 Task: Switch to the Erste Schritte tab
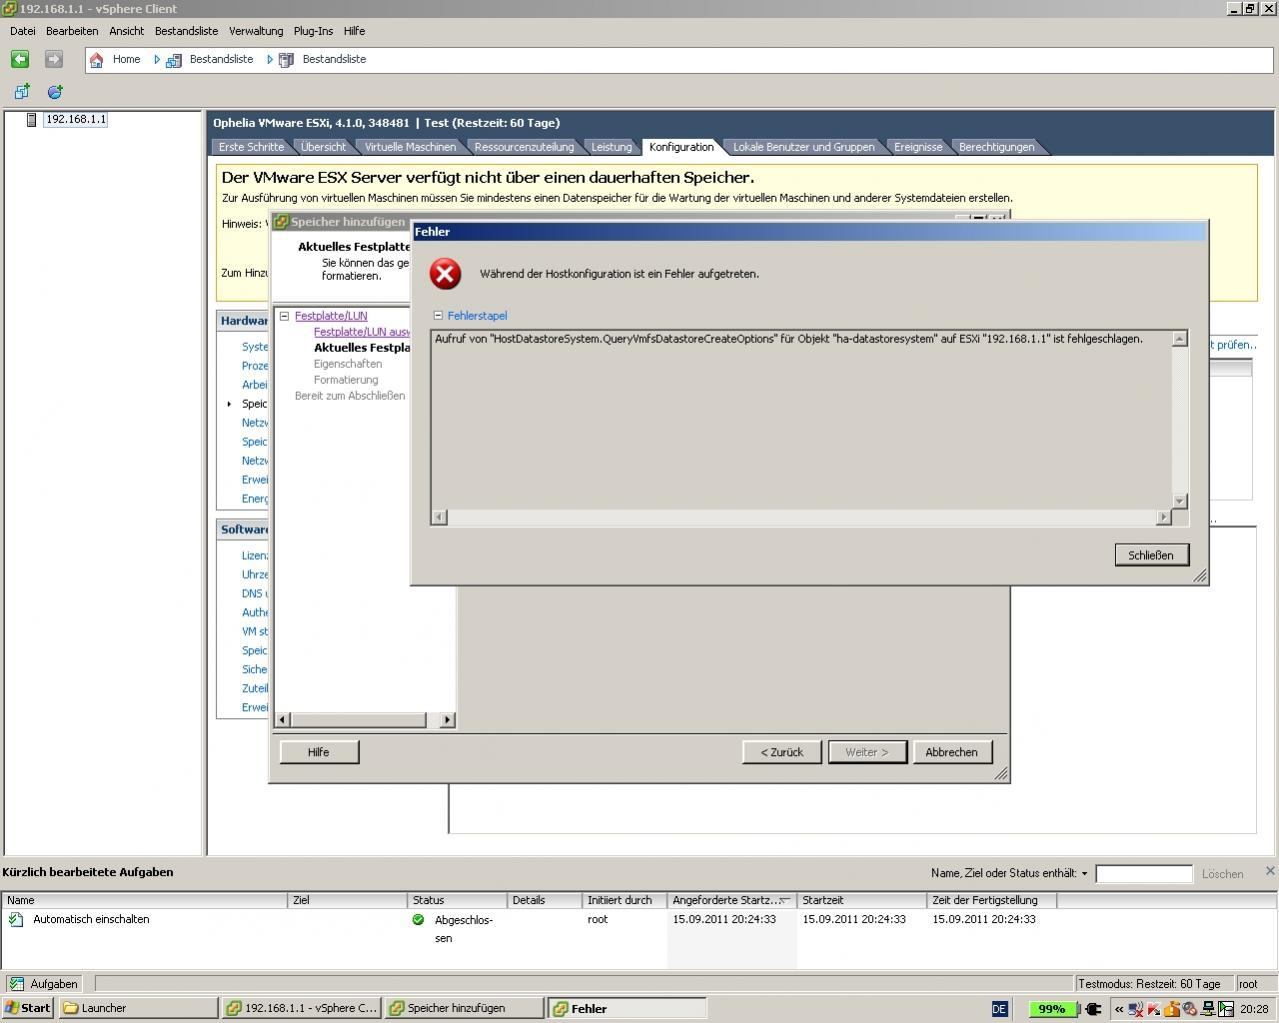tap(251, 147)
